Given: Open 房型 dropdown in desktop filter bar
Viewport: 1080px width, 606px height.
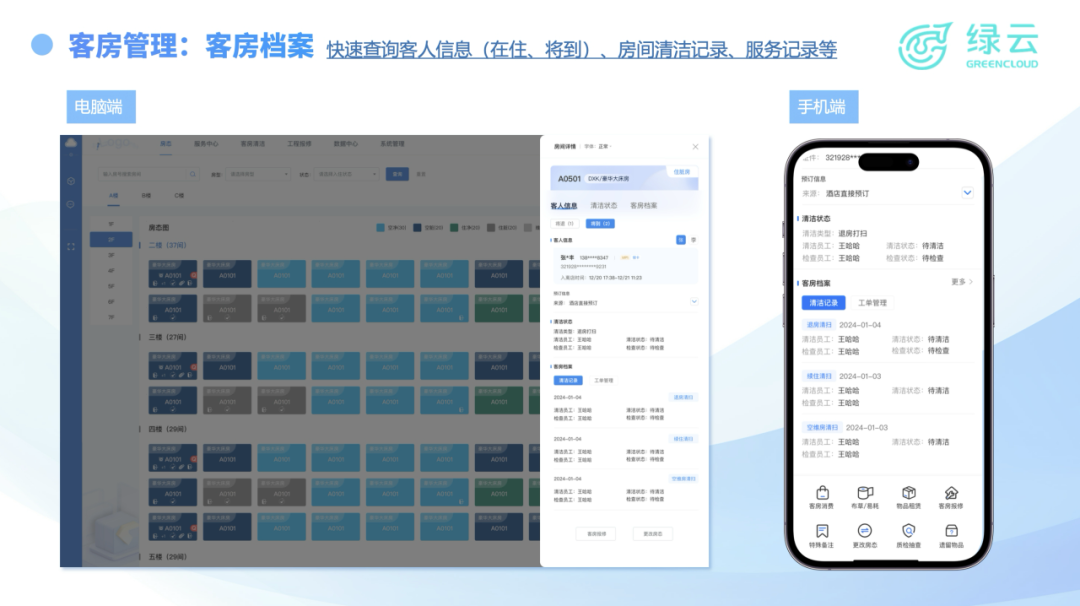Looking at the screenshot, I should [258, 174].
